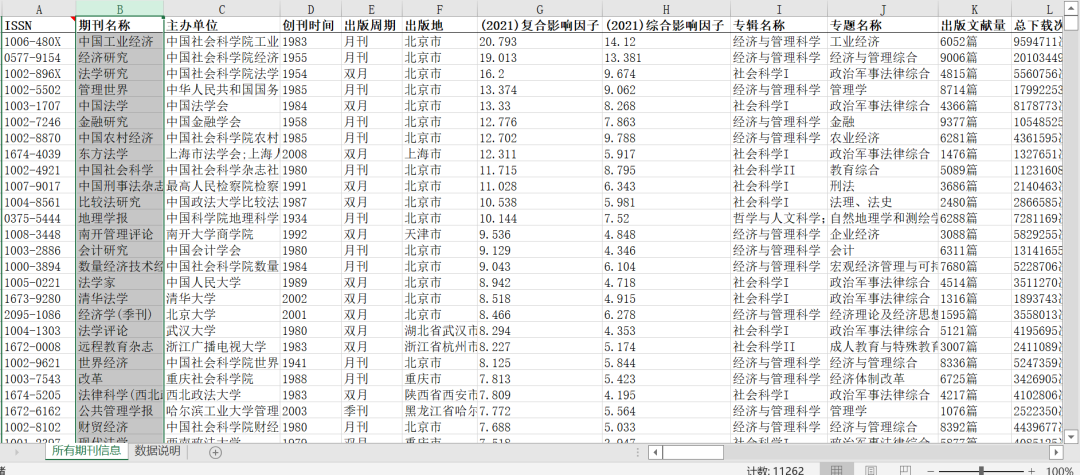Select the 社会科学II cell in 中国社会科学 row
The image size is (1080, 475).
[778, 170]
